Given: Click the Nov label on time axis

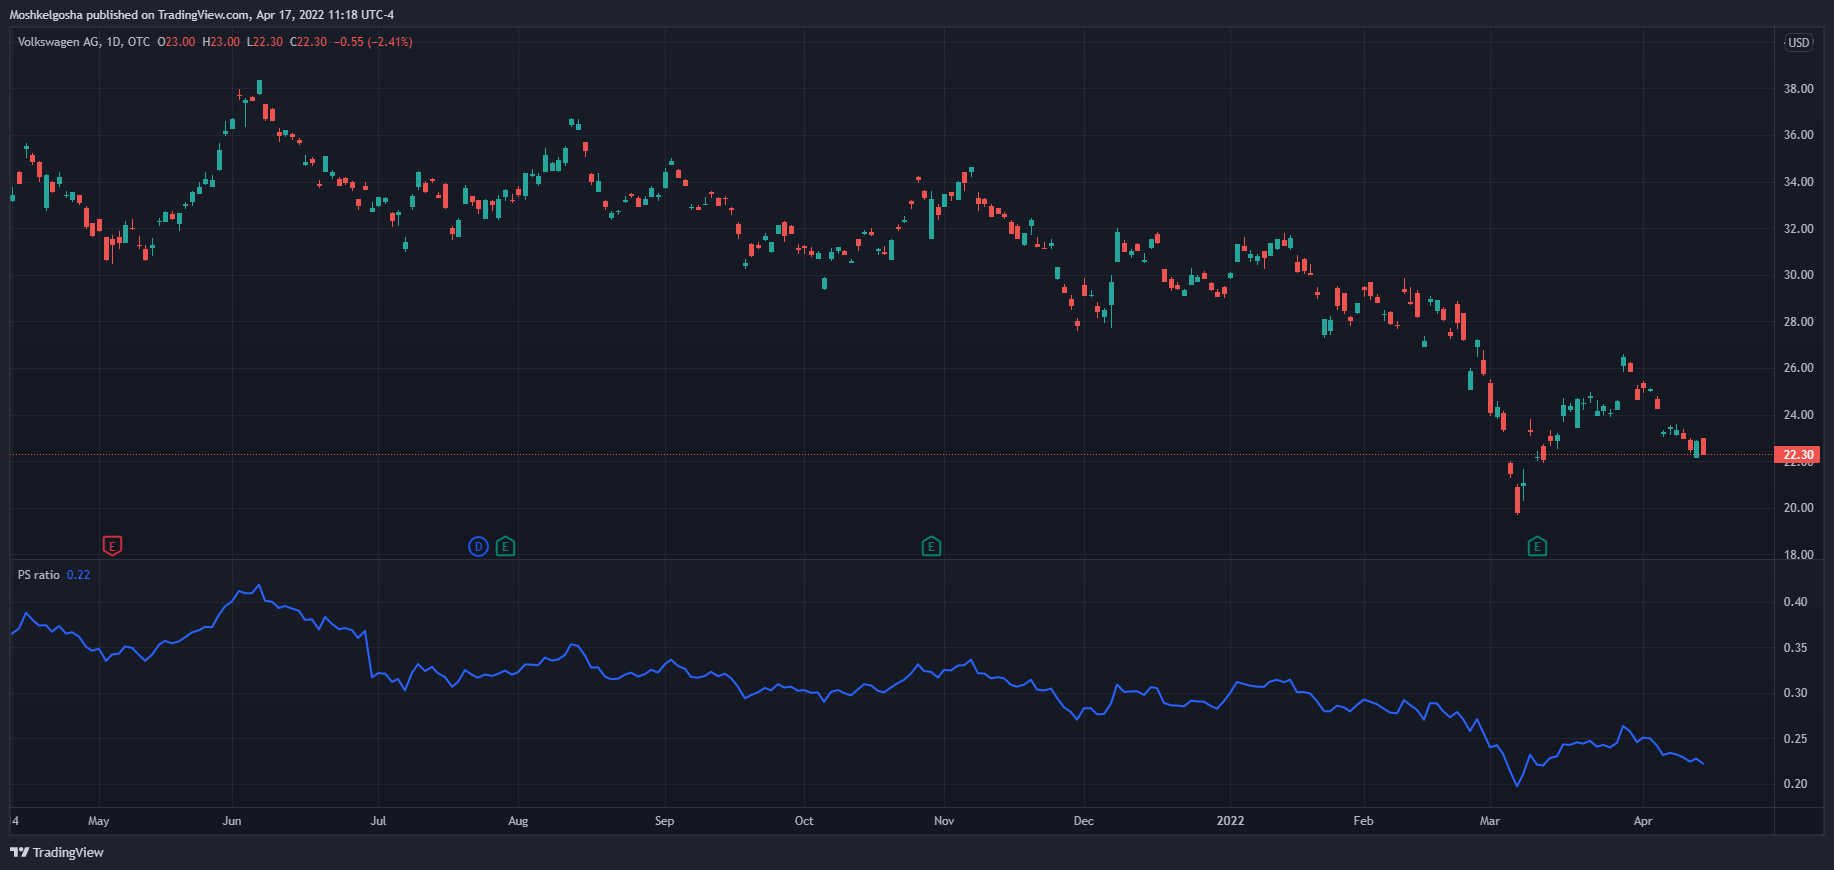Looking at the screenshot, I should (944, 821).
